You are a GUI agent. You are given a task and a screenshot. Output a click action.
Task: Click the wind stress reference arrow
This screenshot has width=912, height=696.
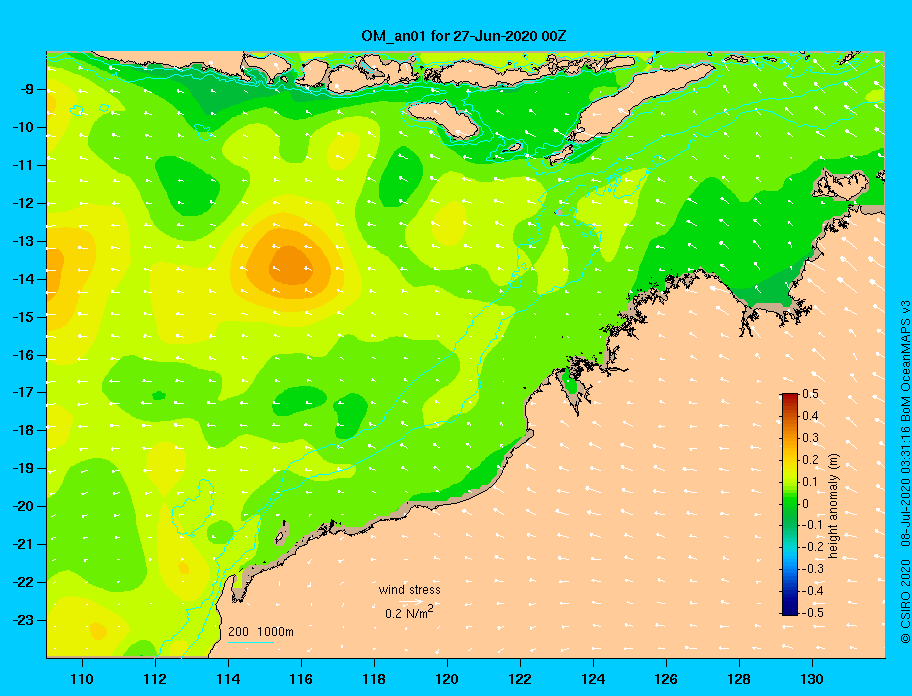[x=411, y=601]
